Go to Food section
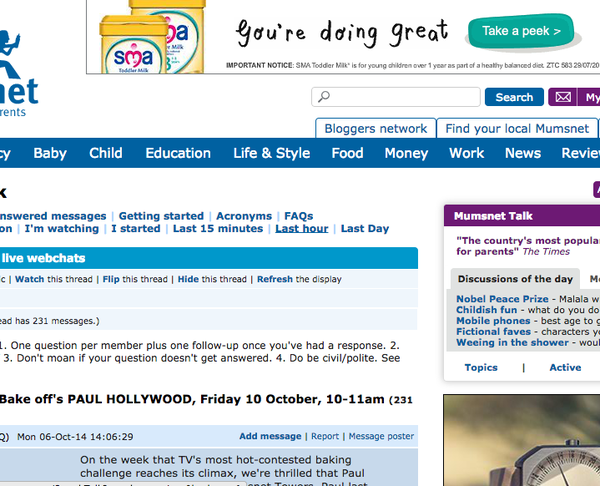Image resolution: width=600 pixels, height=486 pixels. pos(347,153)
